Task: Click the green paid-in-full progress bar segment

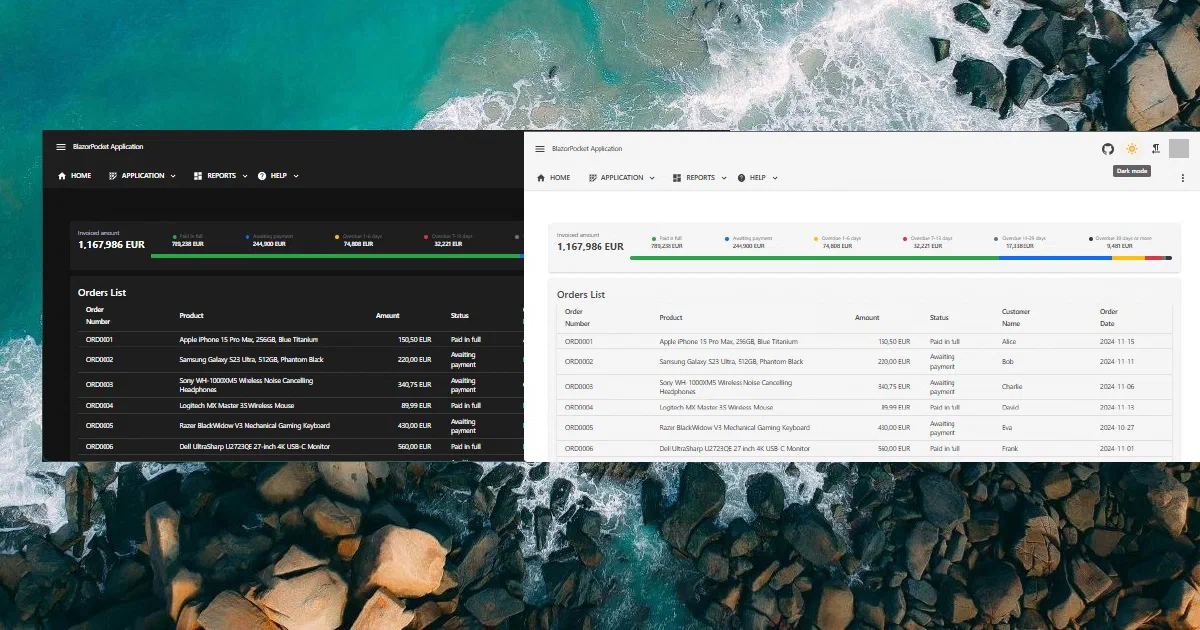Action: coord(814,258)
